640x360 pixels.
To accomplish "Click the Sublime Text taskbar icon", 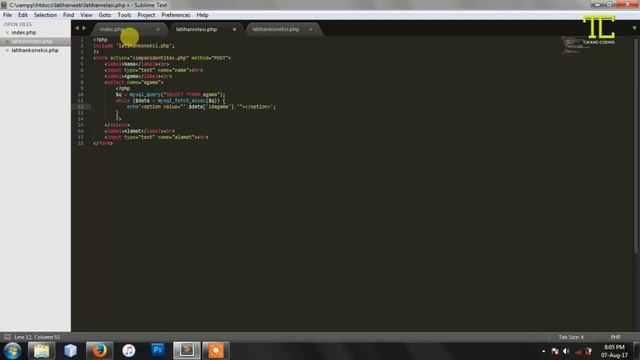I will pos(187,351).
